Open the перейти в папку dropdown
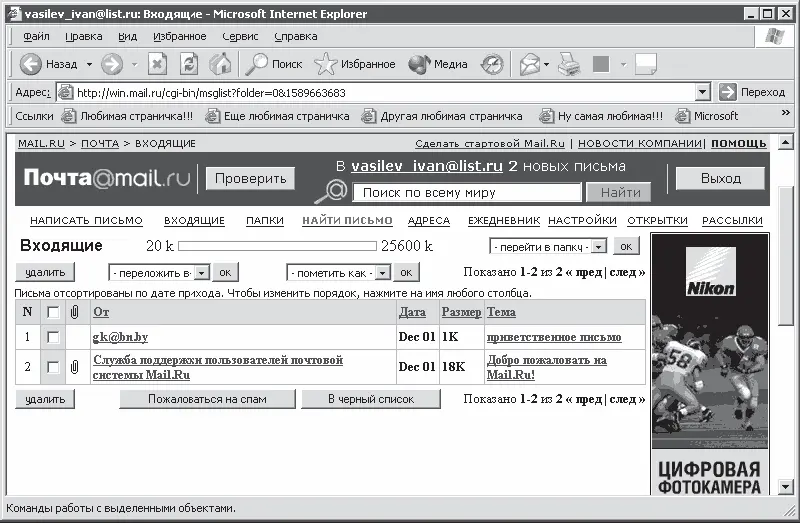 pos(548,246)
